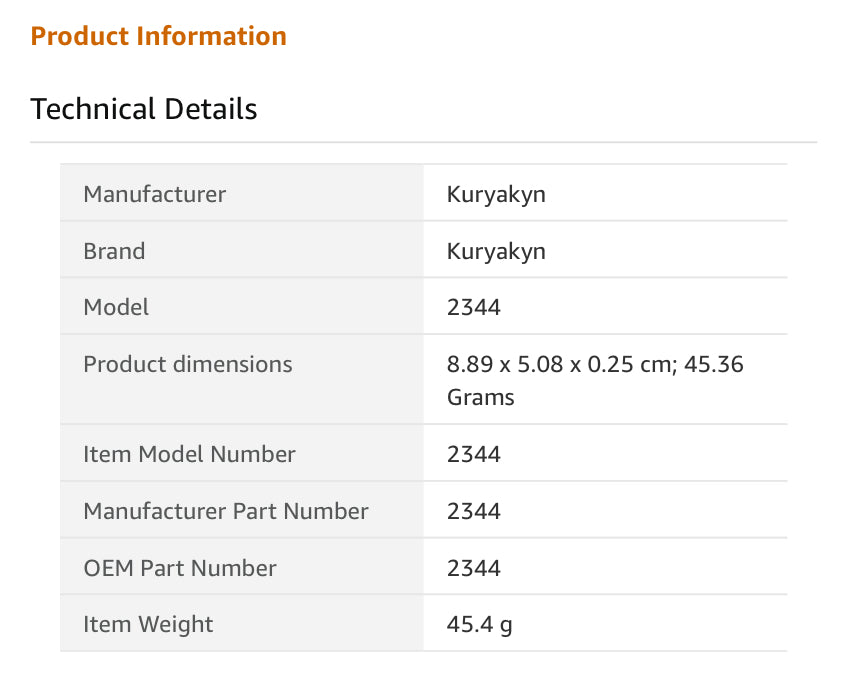
Task: Click the Product Information heading
Action: pos(158,36)
